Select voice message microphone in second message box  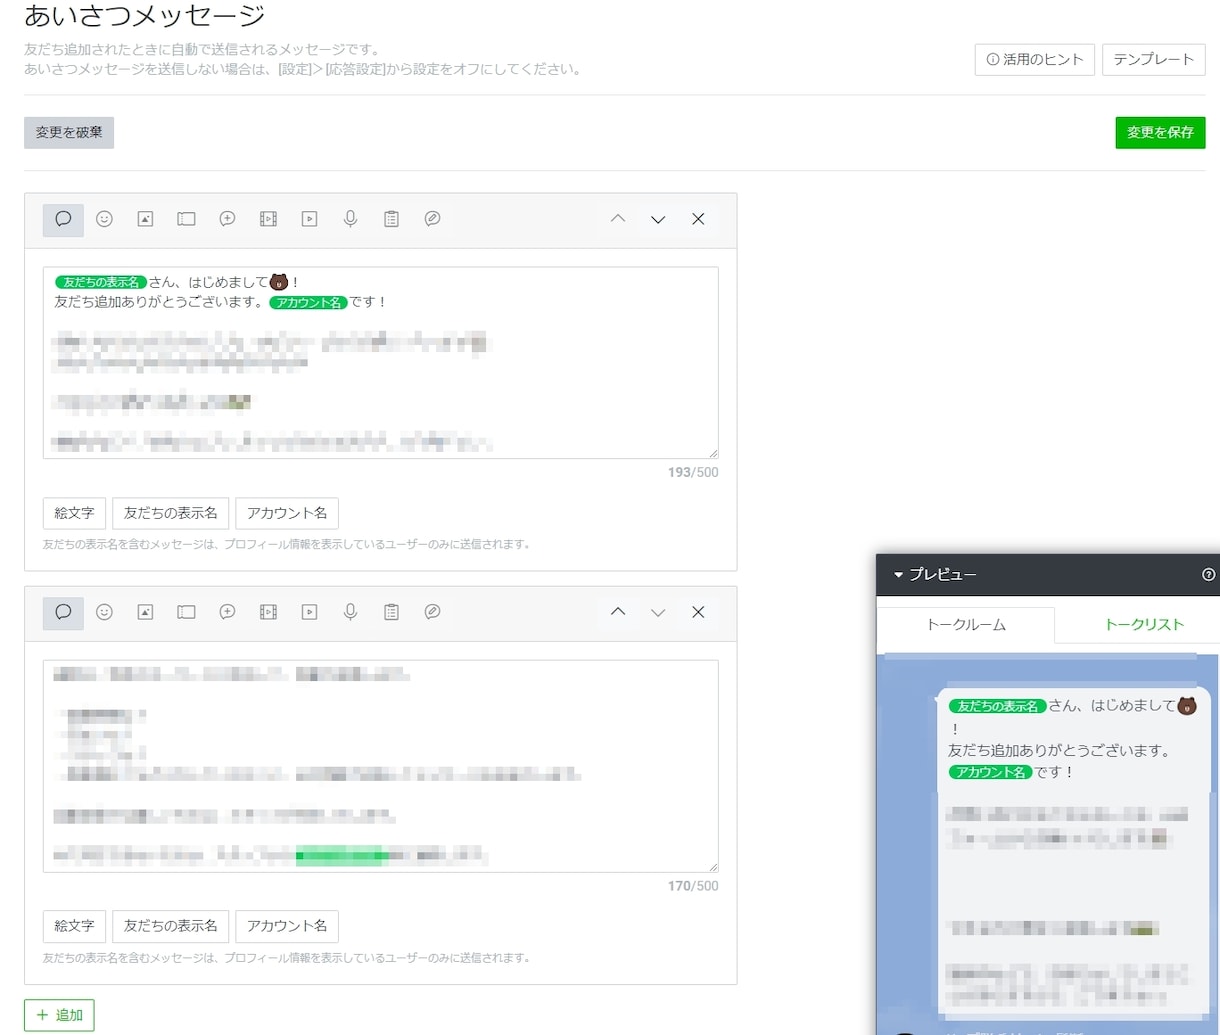[x=350, y=612]
